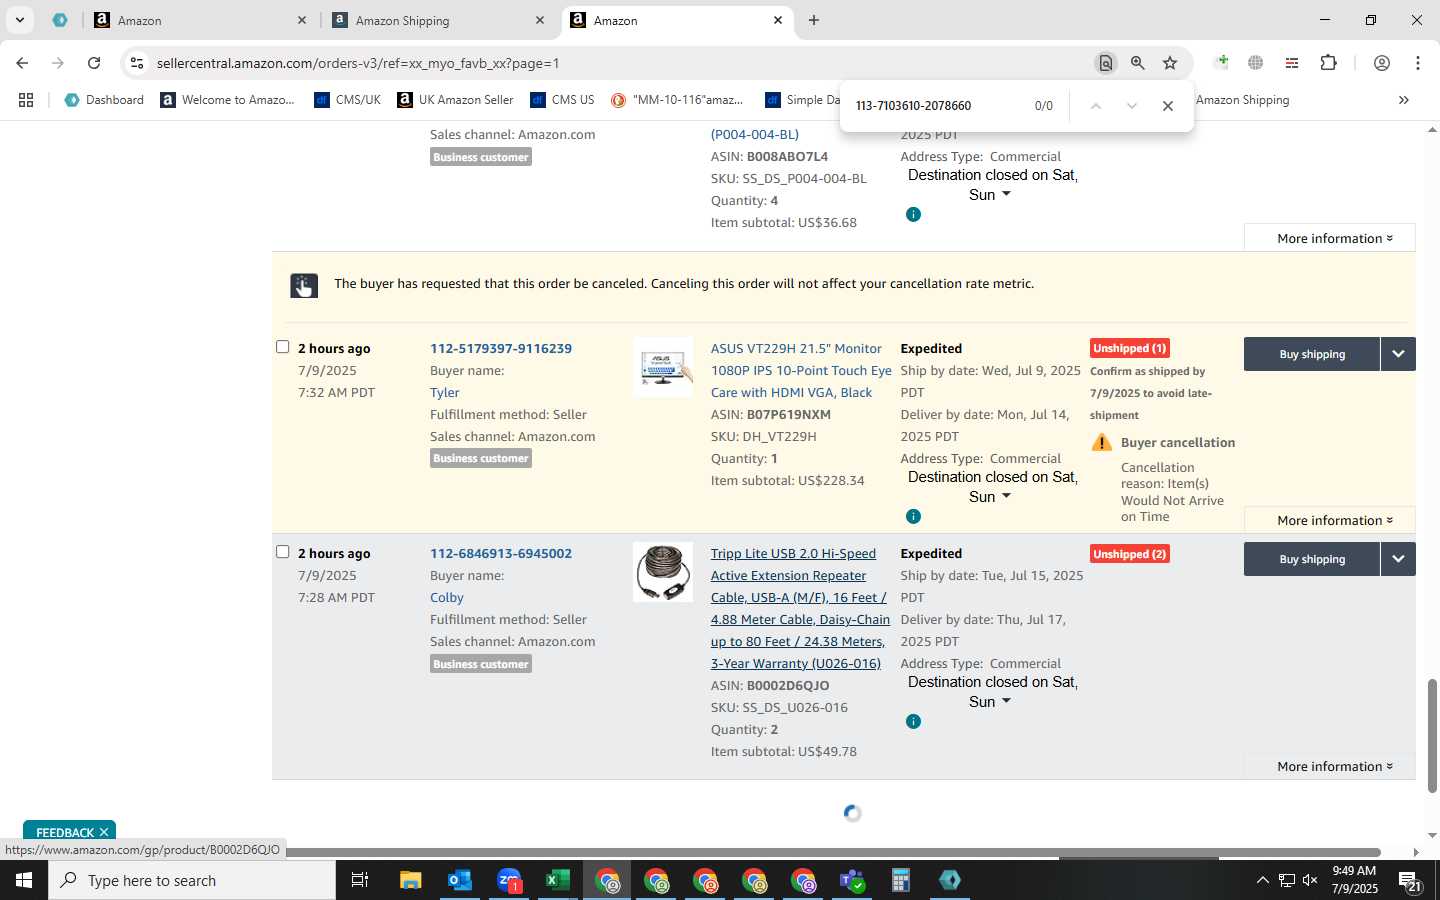Open the CMS/UK bookmark

(347, 100)
